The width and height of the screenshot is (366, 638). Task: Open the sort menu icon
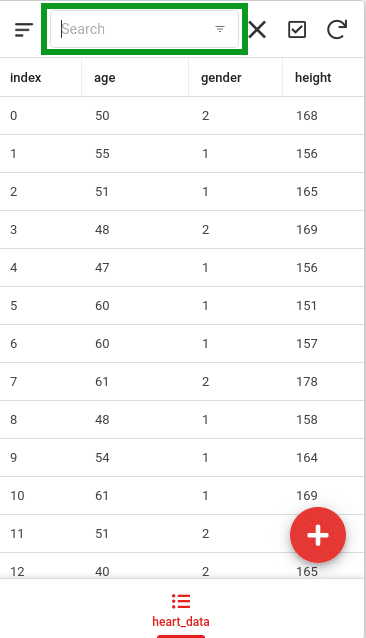pos(24,30)
